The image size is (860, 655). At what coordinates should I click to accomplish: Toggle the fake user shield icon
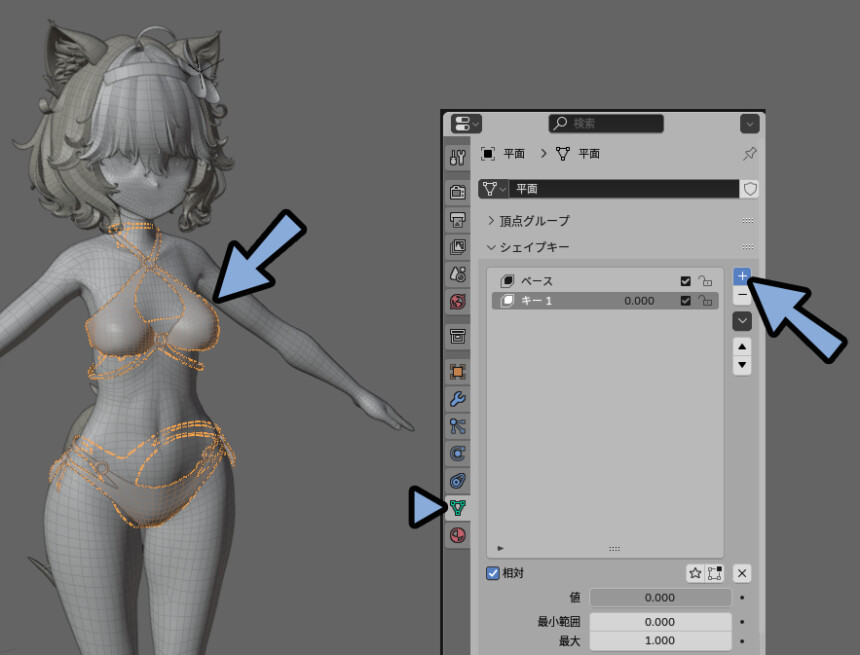coord(749,189)
